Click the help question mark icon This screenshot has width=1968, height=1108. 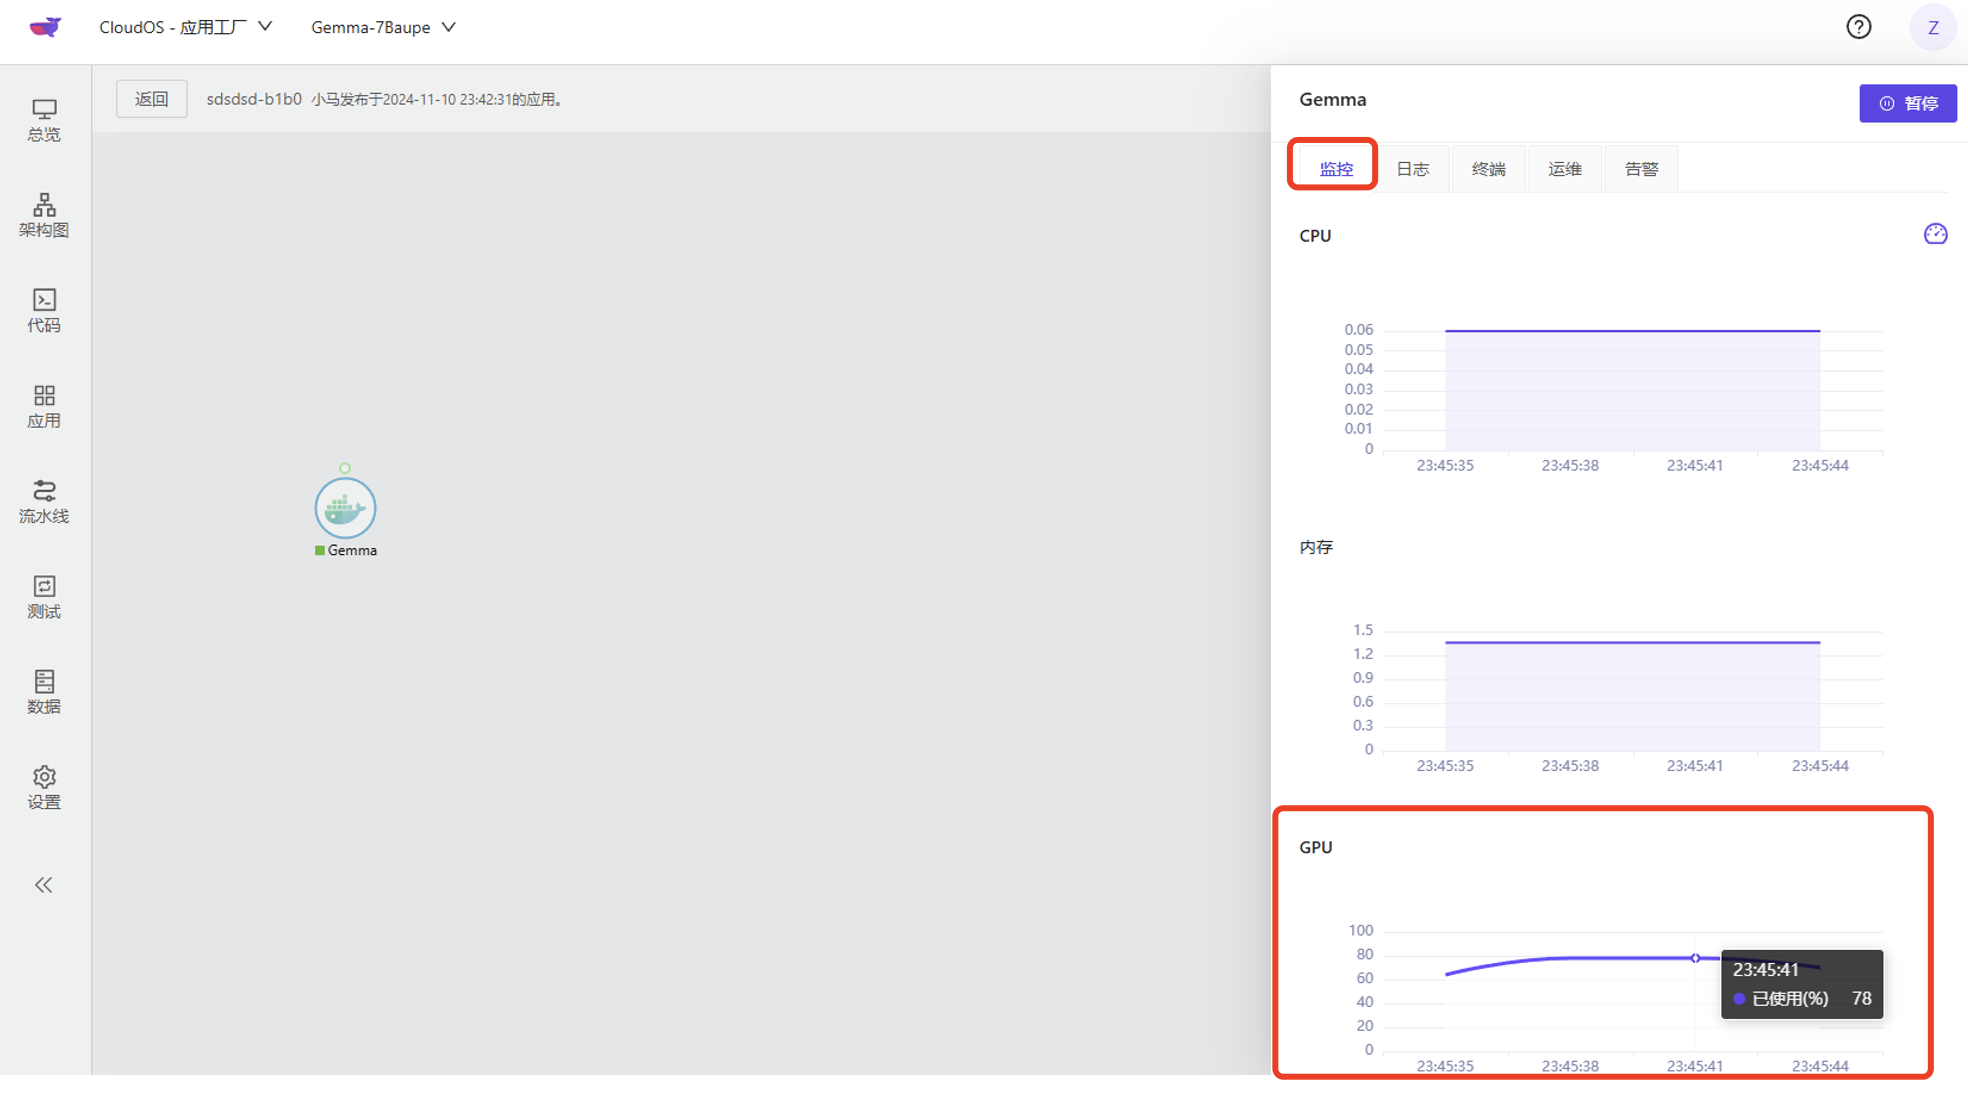coord(1858,27)
